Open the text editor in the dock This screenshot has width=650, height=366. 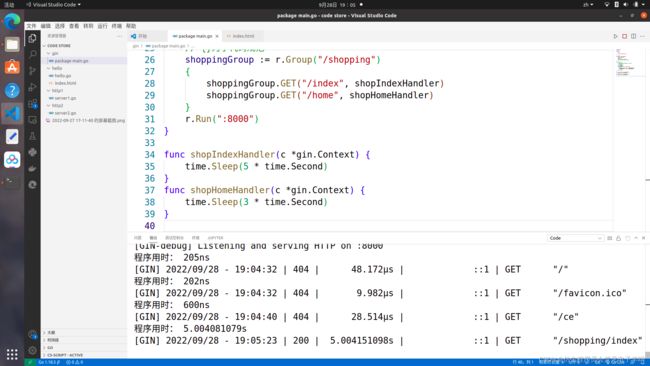tap(12, 136)
